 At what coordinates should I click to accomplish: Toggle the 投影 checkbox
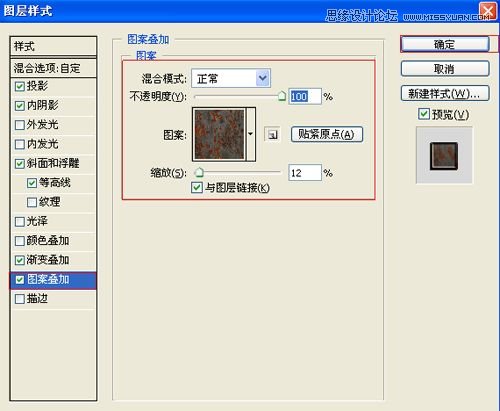pos(20,87)
